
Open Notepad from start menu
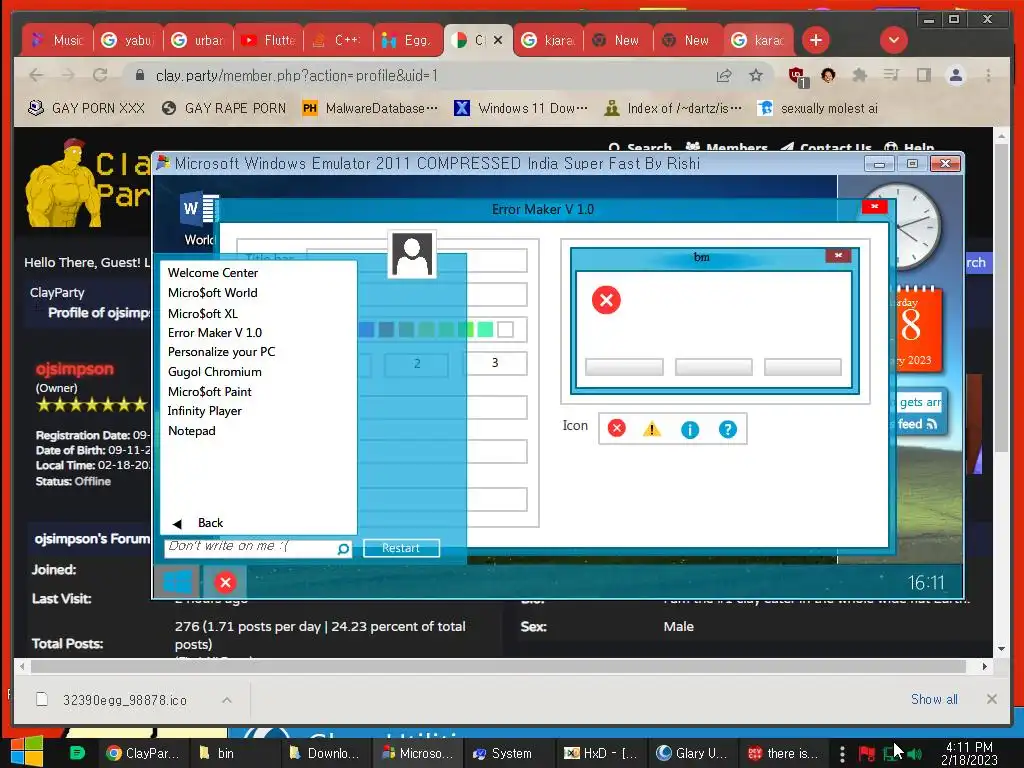pyautogui.click(x=191, y=431)
